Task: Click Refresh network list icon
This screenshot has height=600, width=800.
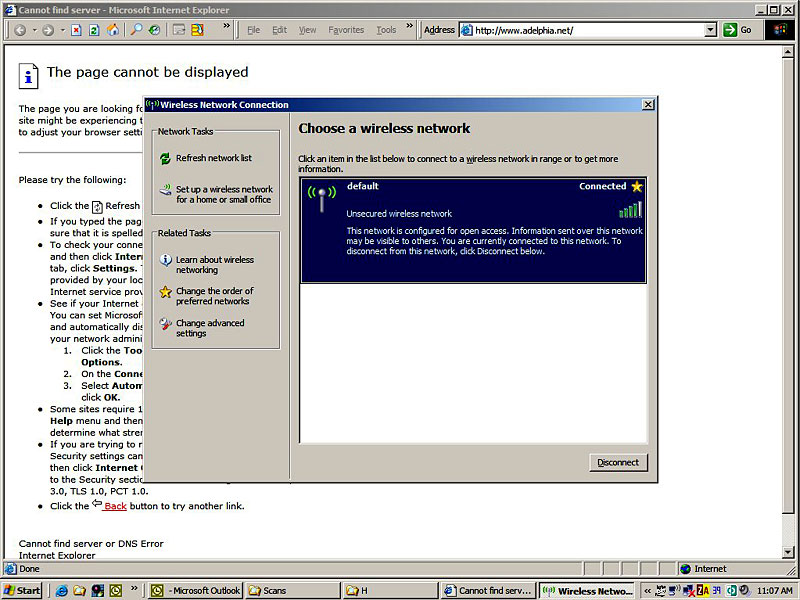Action: 165,158
